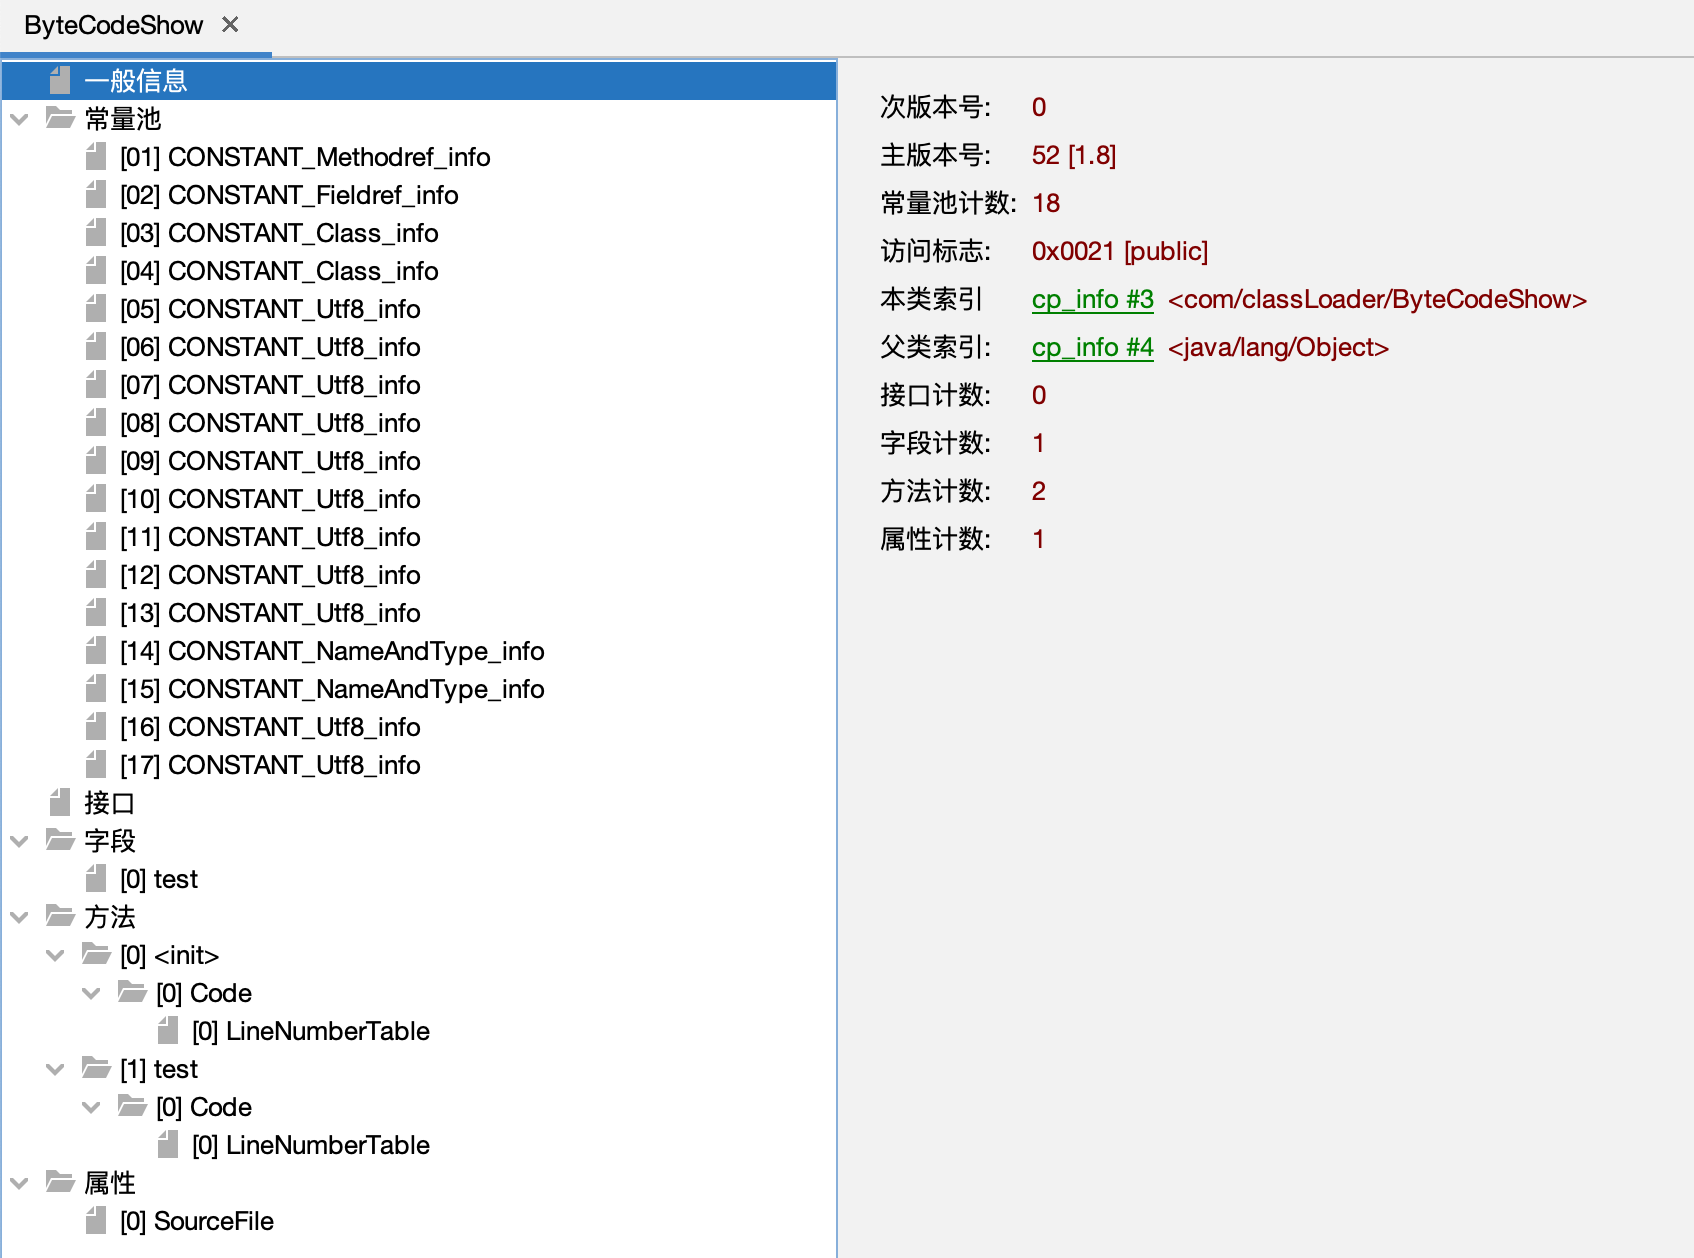Collapse the 方法 tree node
This screenshot has height=1258, width=1694.
19,917
